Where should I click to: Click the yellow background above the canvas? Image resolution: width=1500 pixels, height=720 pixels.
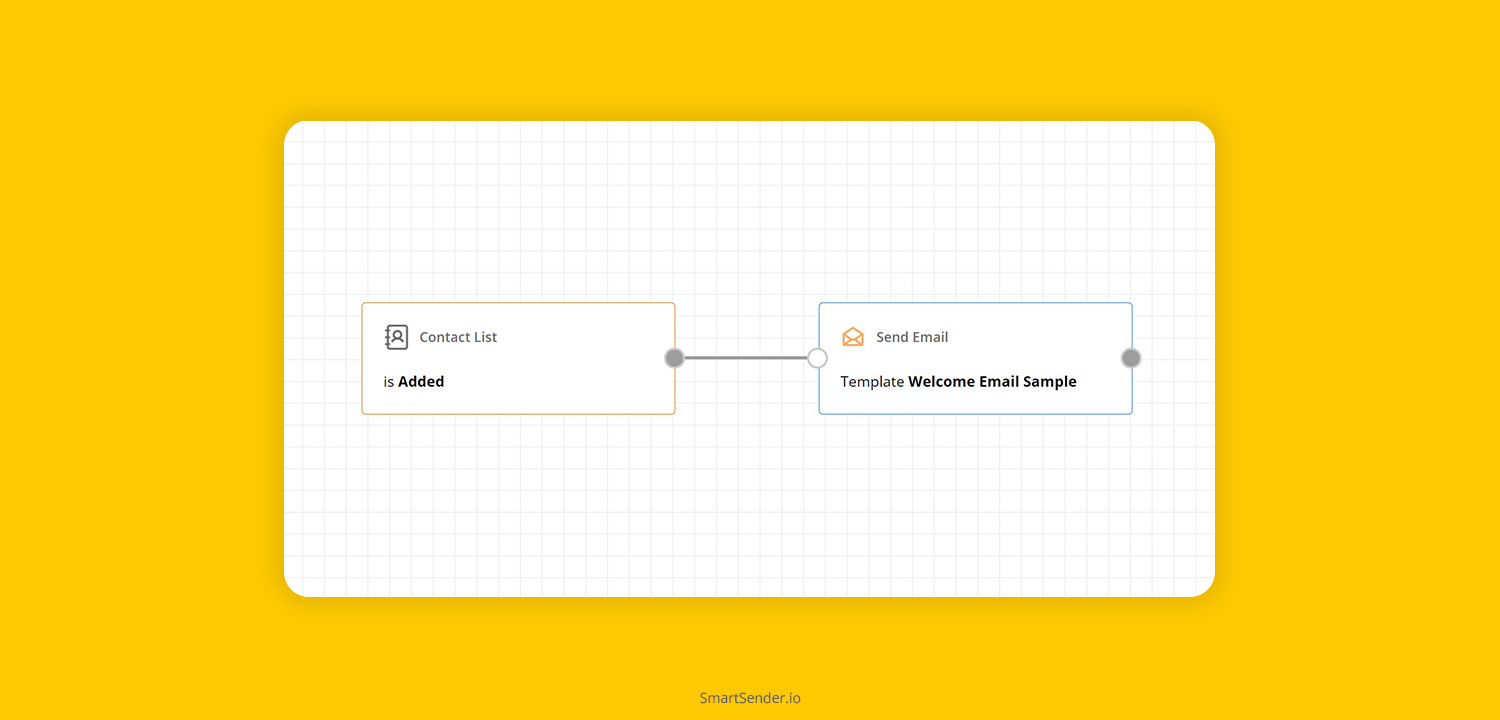click(750, 60)
